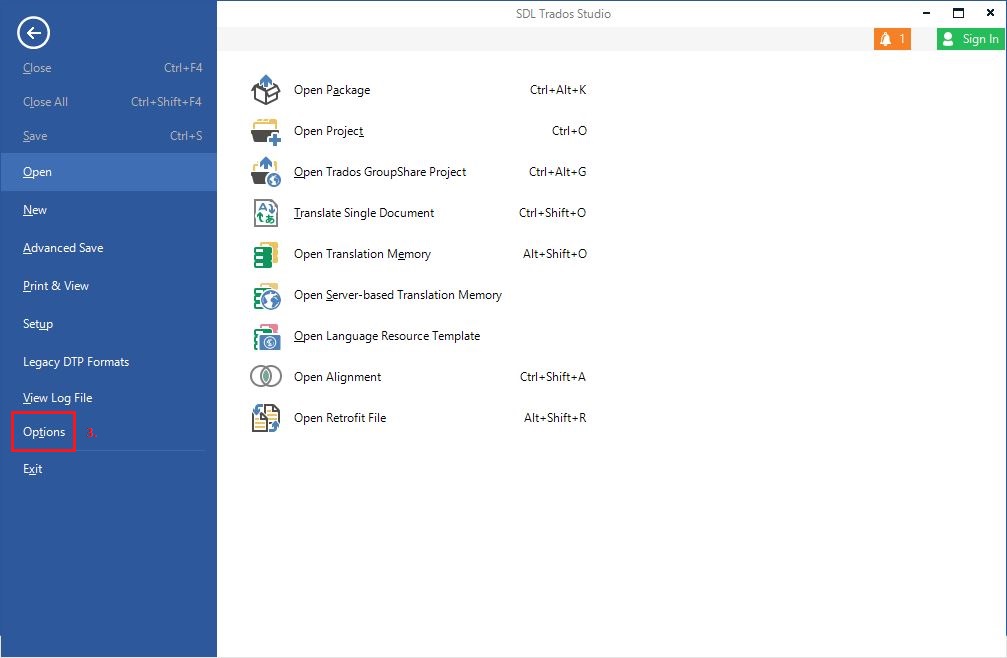1007x658 pixels.
Task: Click the Open Retrofit File icon
Action: click(265, 418)
